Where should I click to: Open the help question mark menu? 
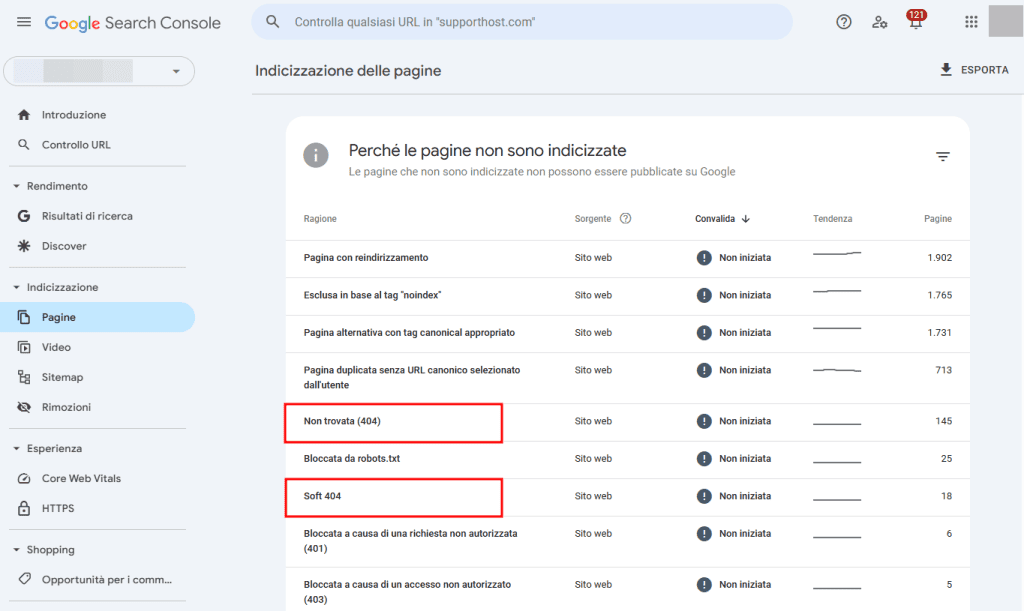point(843,21)
